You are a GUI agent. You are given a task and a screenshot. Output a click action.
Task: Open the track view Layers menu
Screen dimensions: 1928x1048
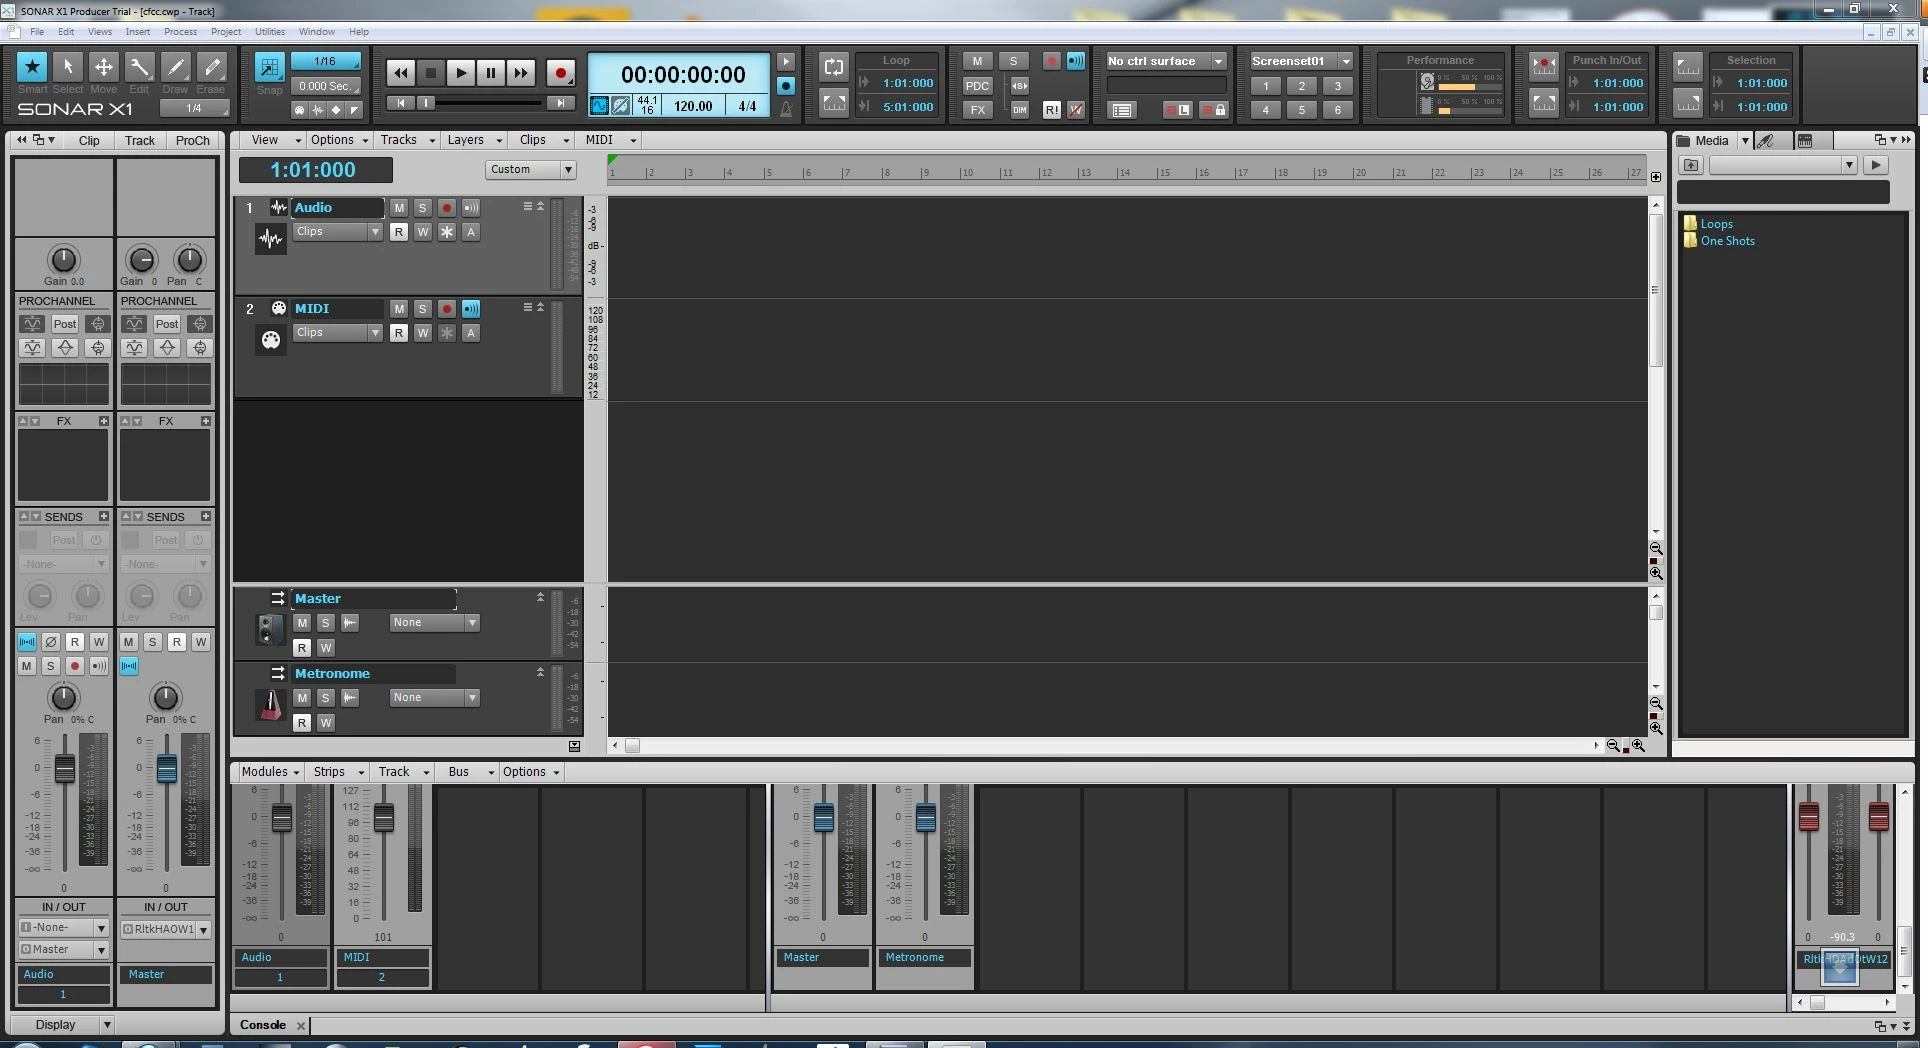pos(474,140)
